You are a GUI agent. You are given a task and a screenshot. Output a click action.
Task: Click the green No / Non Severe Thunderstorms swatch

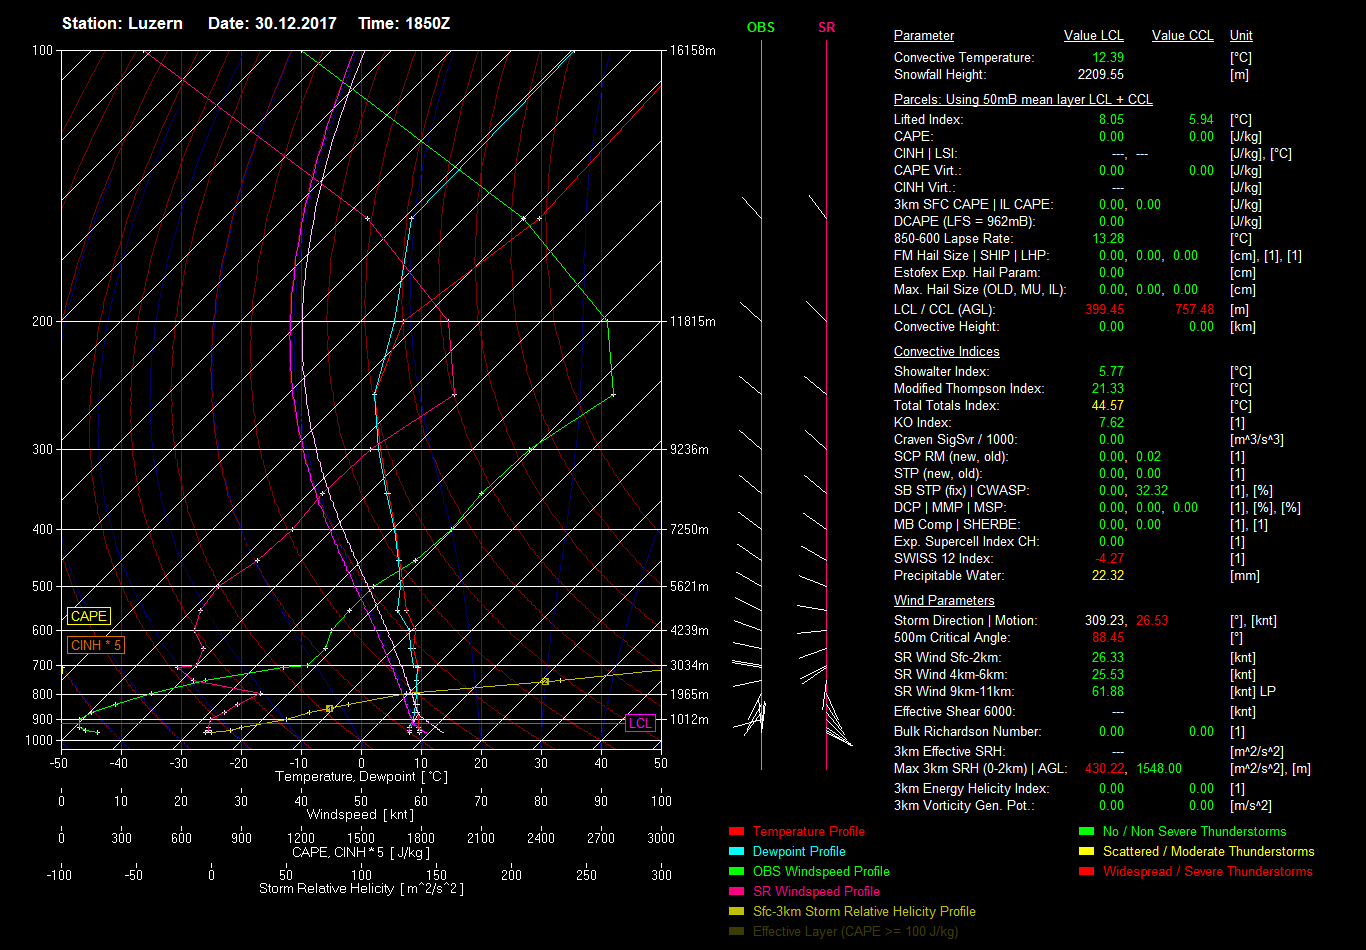pos(1086,831)
